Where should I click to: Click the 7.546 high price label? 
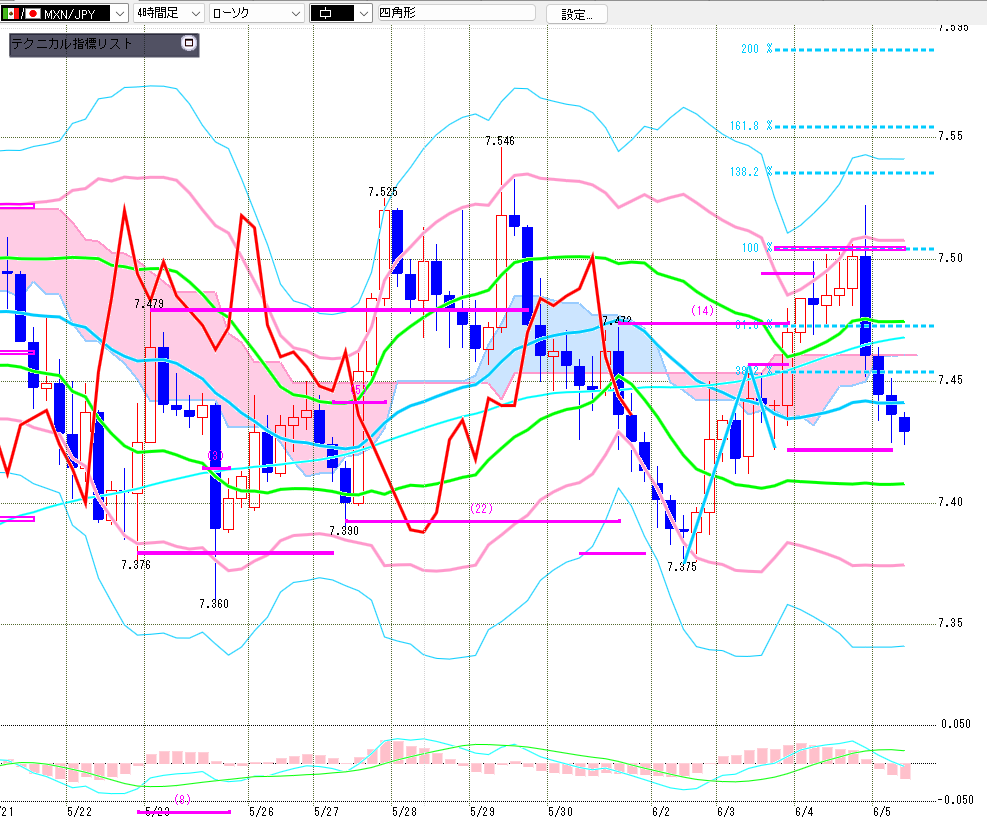[x=500, y=141]
